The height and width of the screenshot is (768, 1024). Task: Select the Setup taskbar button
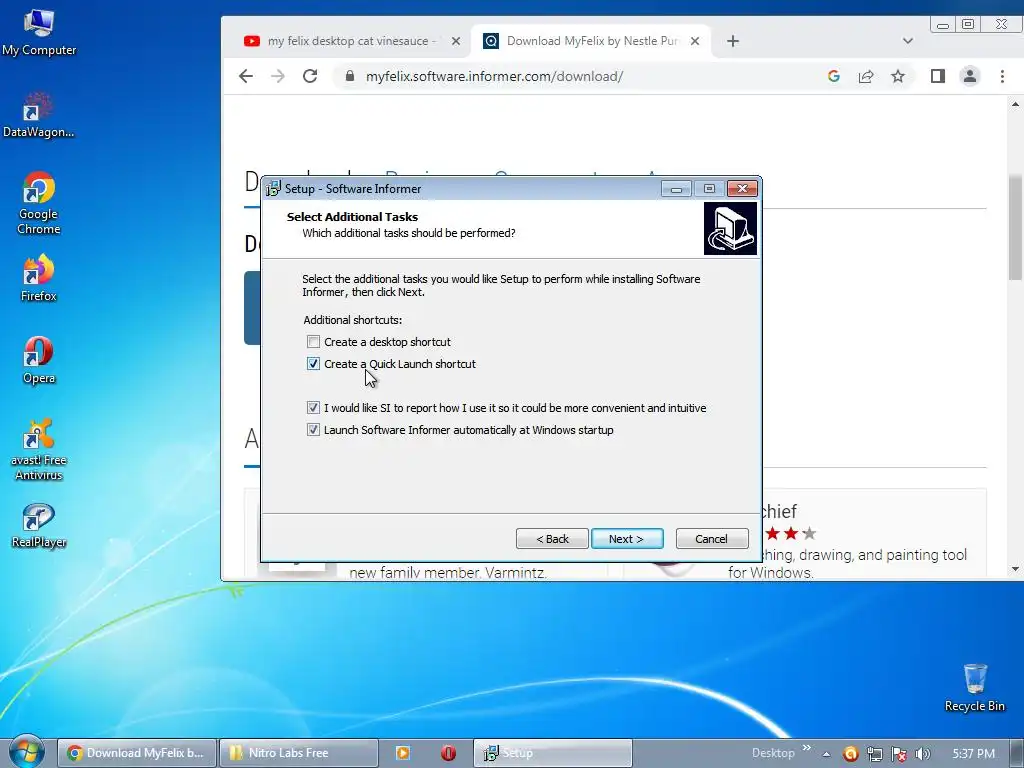(x=552, y=753)
